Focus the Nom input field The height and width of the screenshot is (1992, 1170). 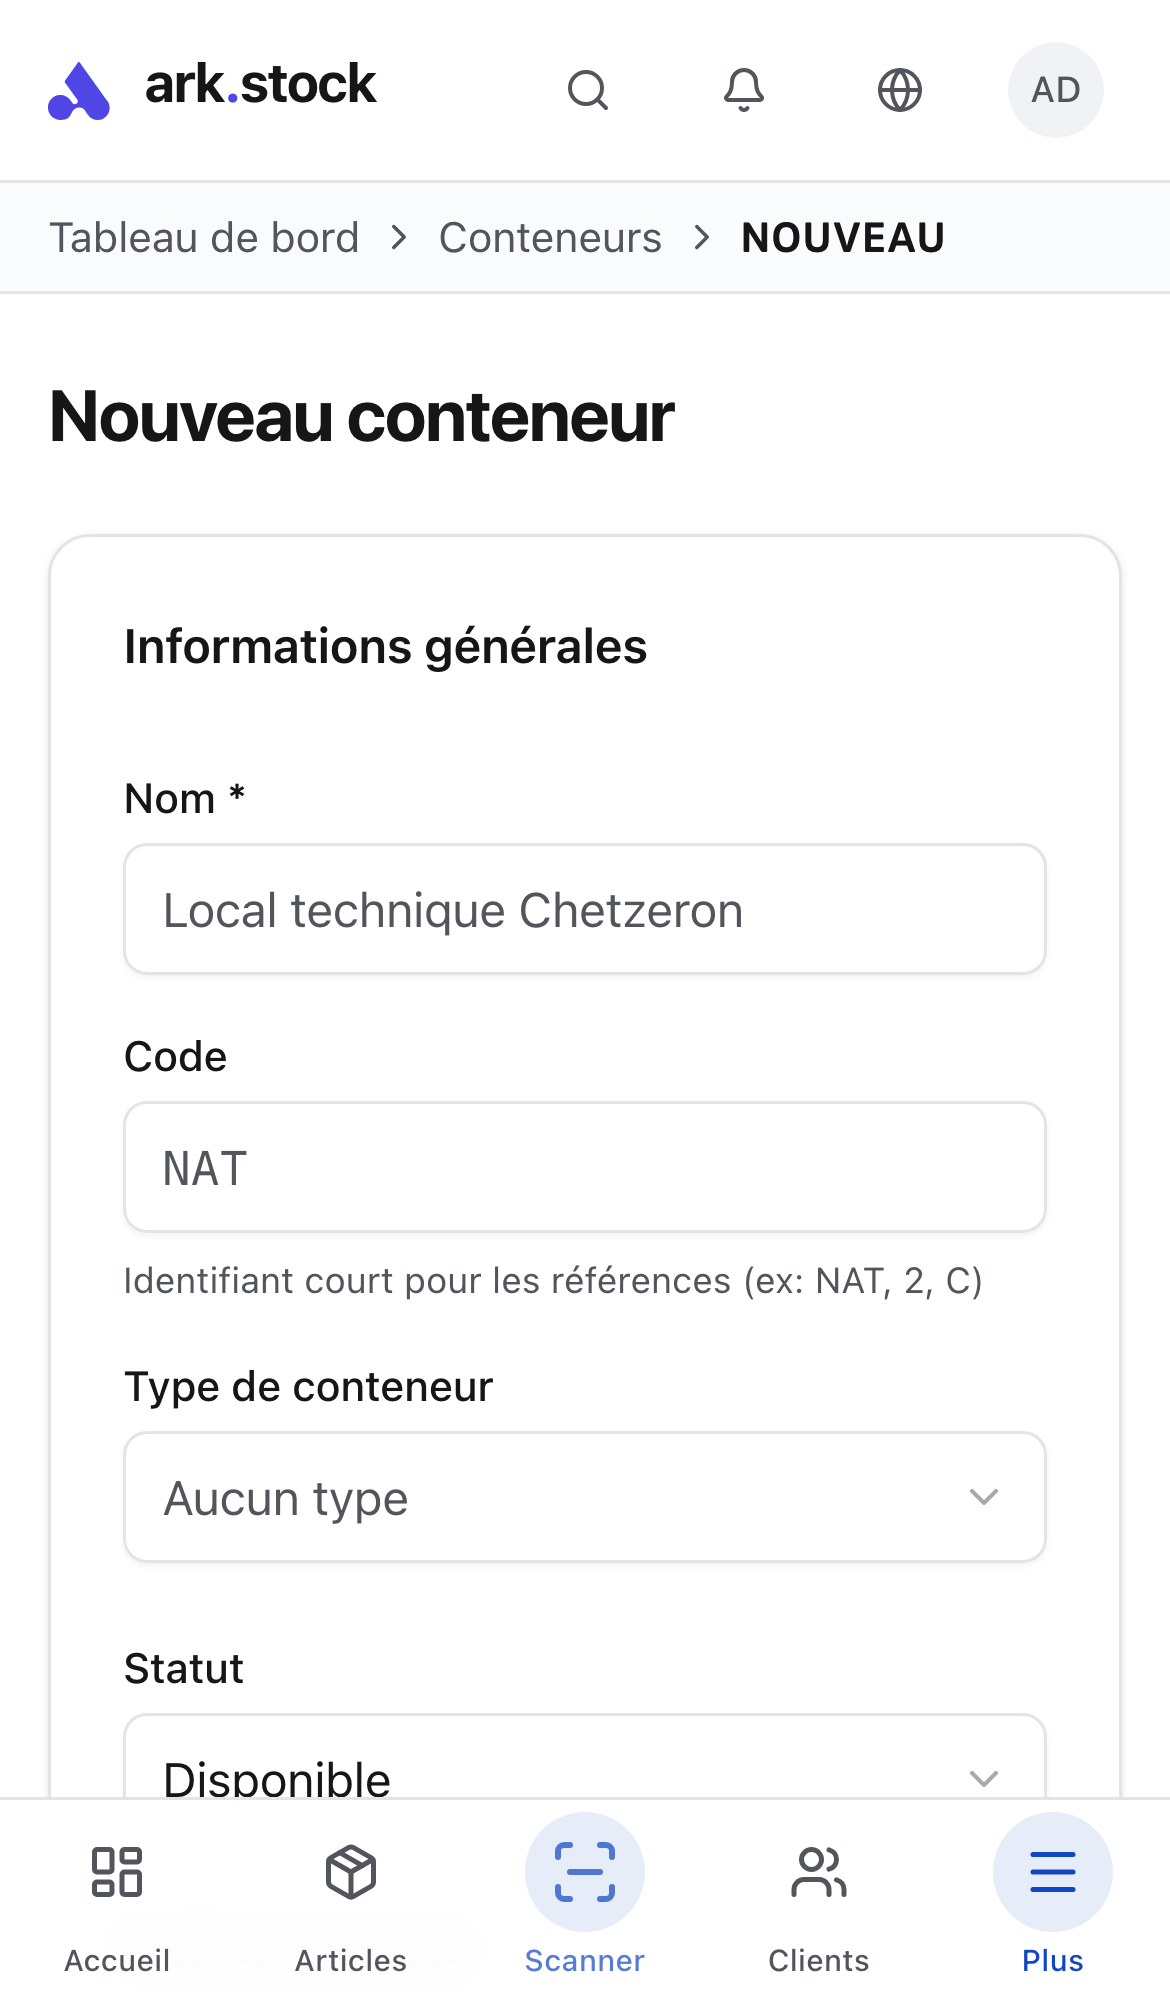(585, 909)
